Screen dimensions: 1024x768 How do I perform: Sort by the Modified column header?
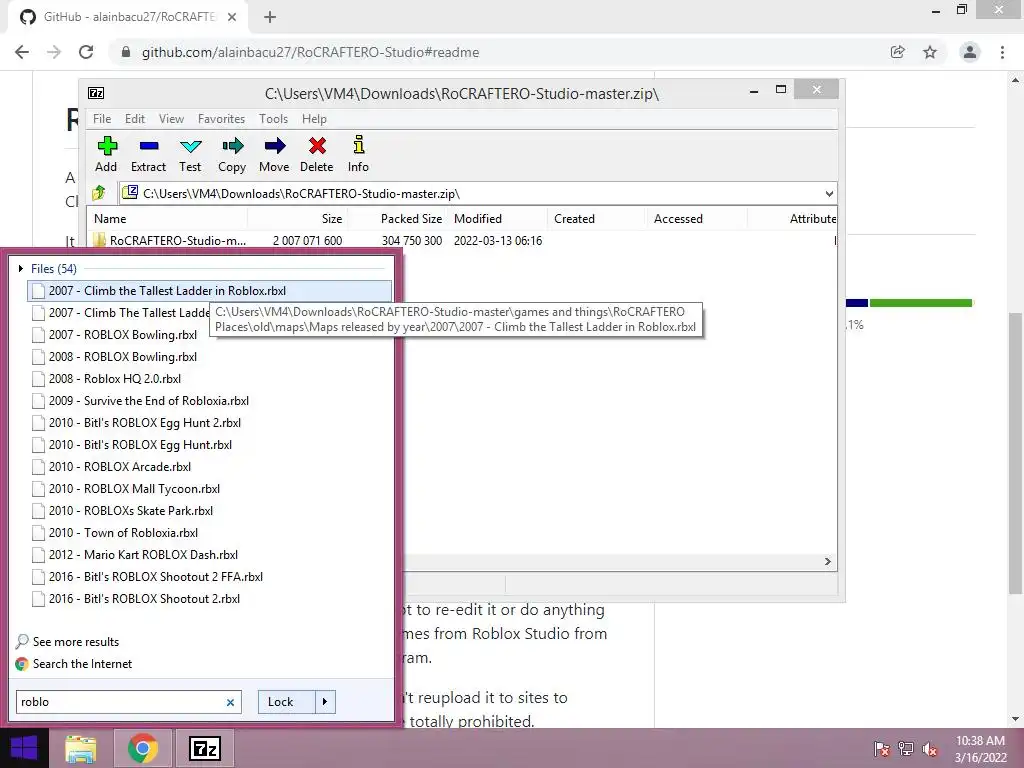click(497, 219)
